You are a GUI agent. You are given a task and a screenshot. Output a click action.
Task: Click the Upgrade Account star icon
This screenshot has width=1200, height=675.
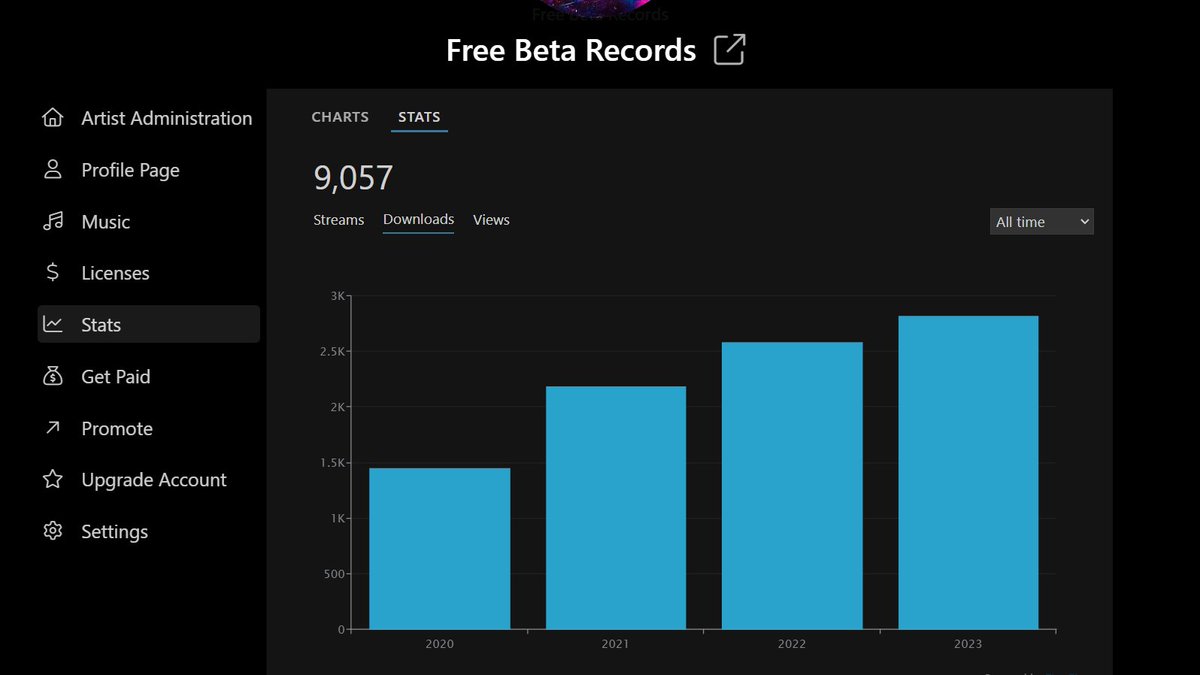[x=52, y=479]
